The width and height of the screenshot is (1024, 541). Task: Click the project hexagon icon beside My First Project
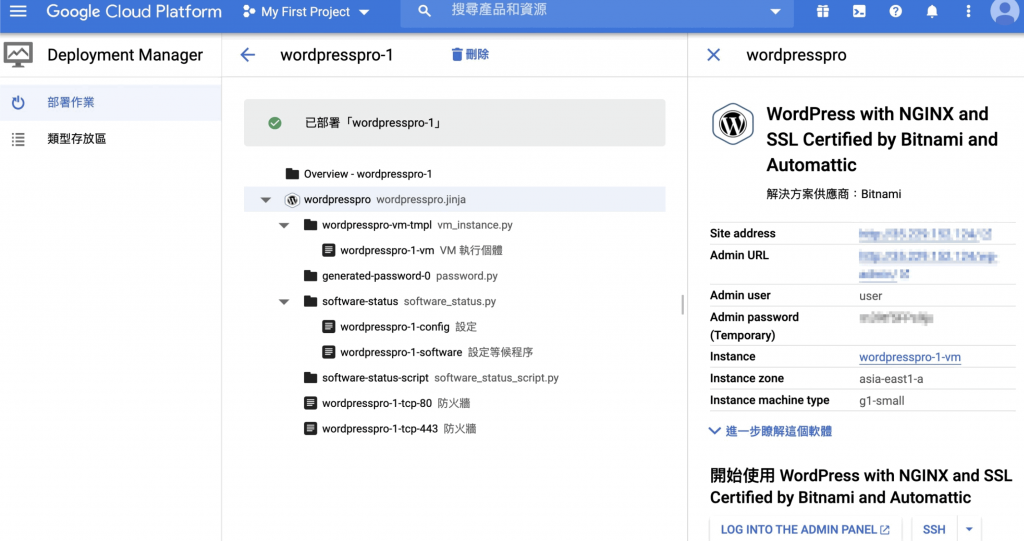click(x=249, y=12)
